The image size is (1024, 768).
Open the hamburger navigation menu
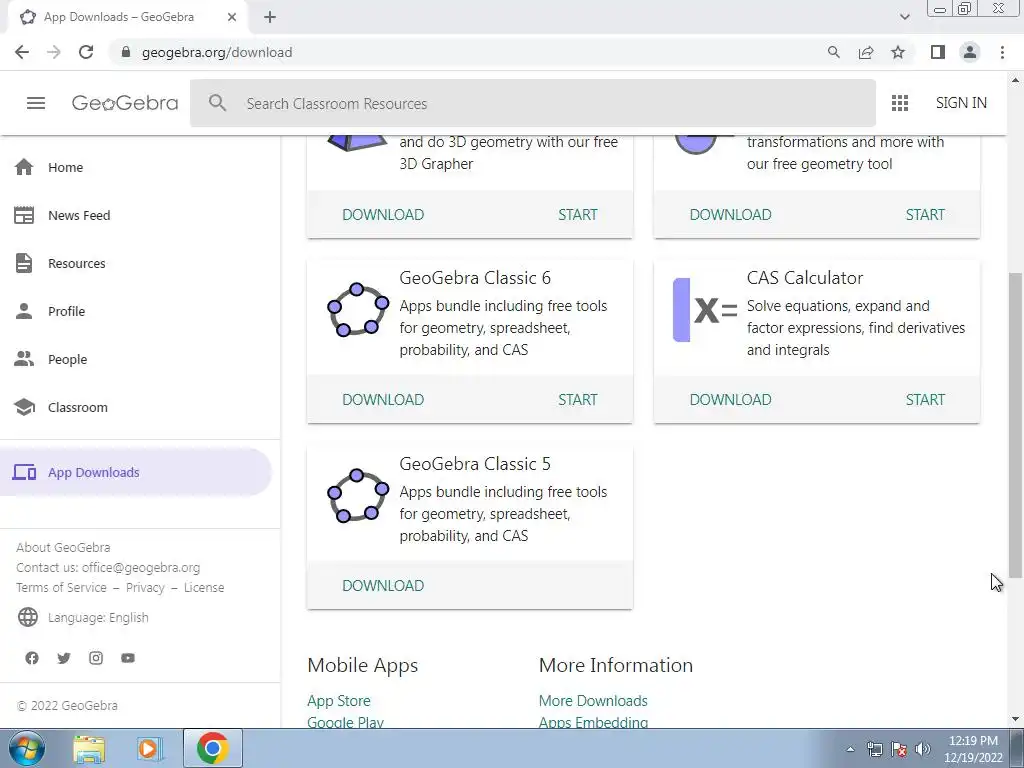coord(36,103)
